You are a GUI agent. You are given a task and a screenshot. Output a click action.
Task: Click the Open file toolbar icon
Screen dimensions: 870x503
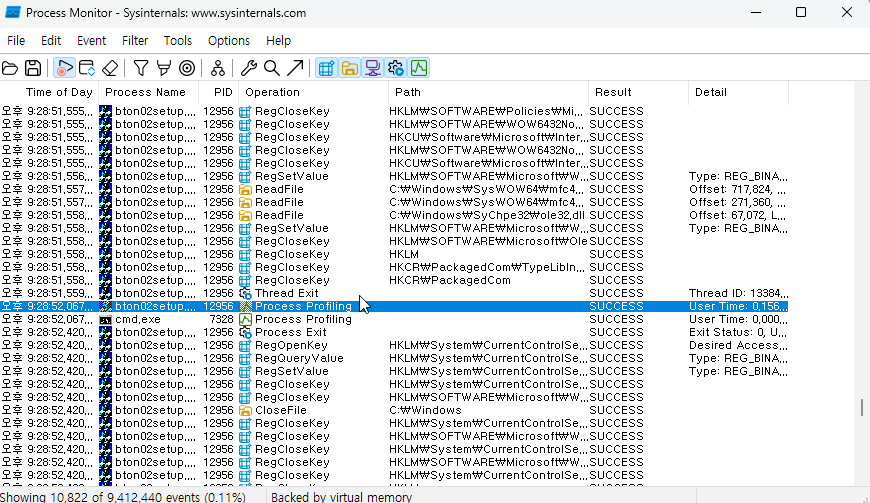click(x=11, y=68)
